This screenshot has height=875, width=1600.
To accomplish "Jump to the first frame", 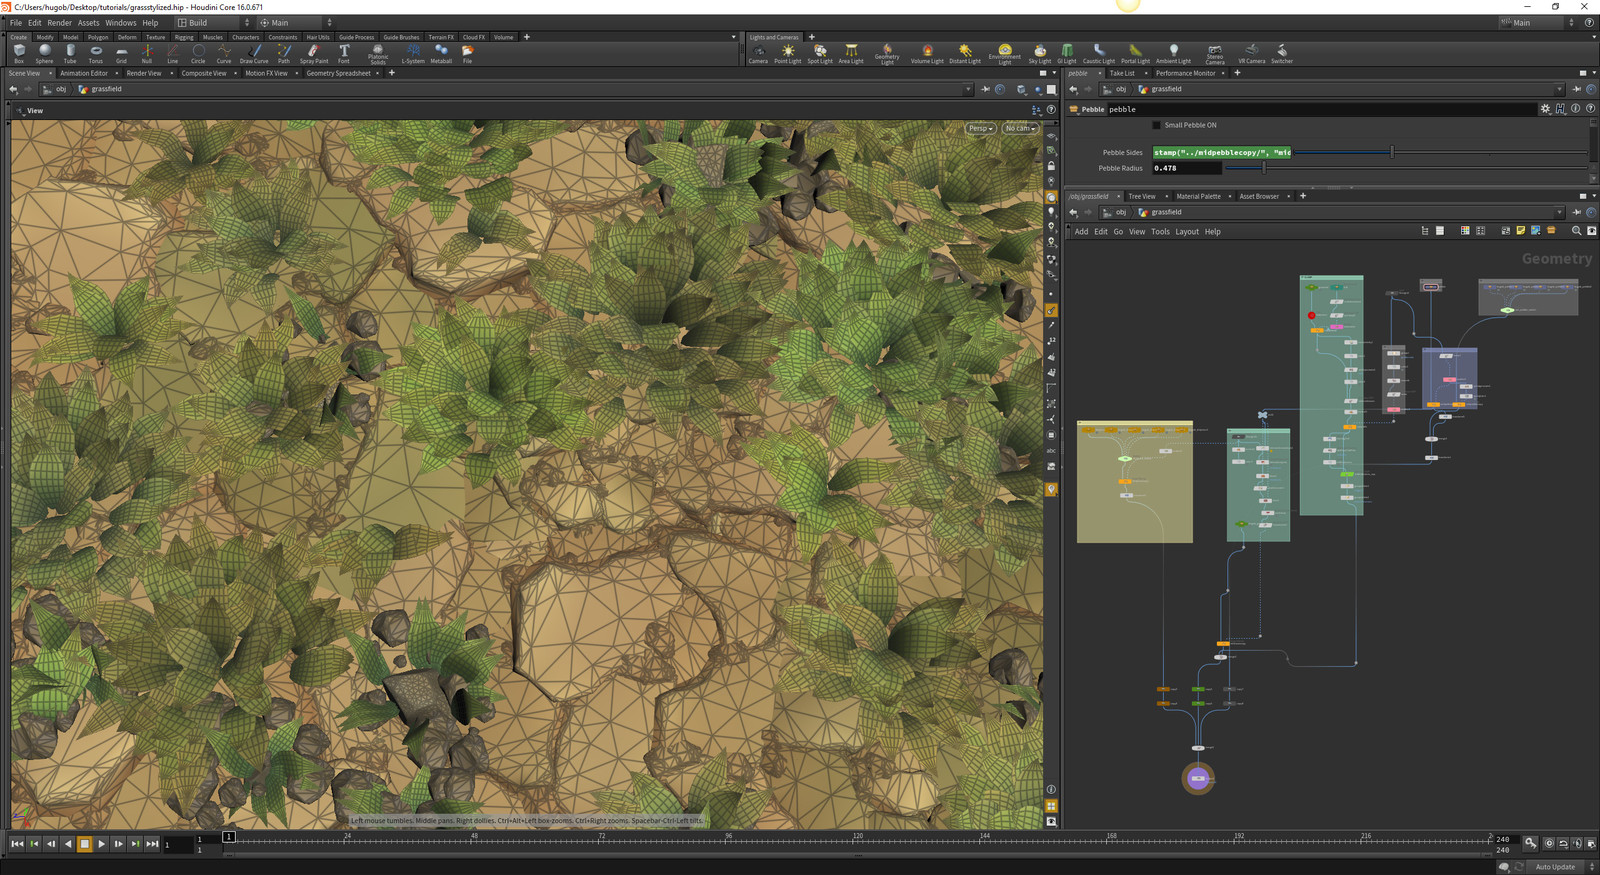I will (x=17, y=844).
